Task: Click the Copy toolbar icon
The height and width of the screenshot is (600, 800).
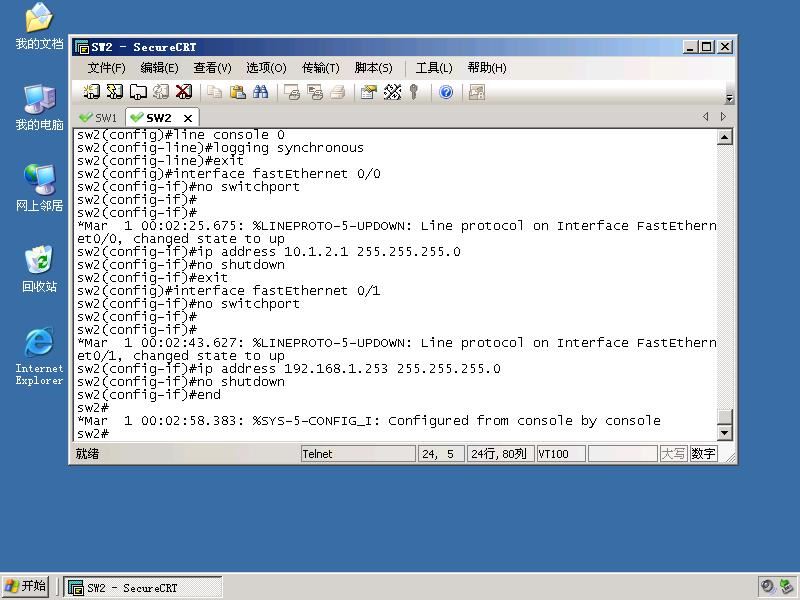Action: tap(214, 92)
